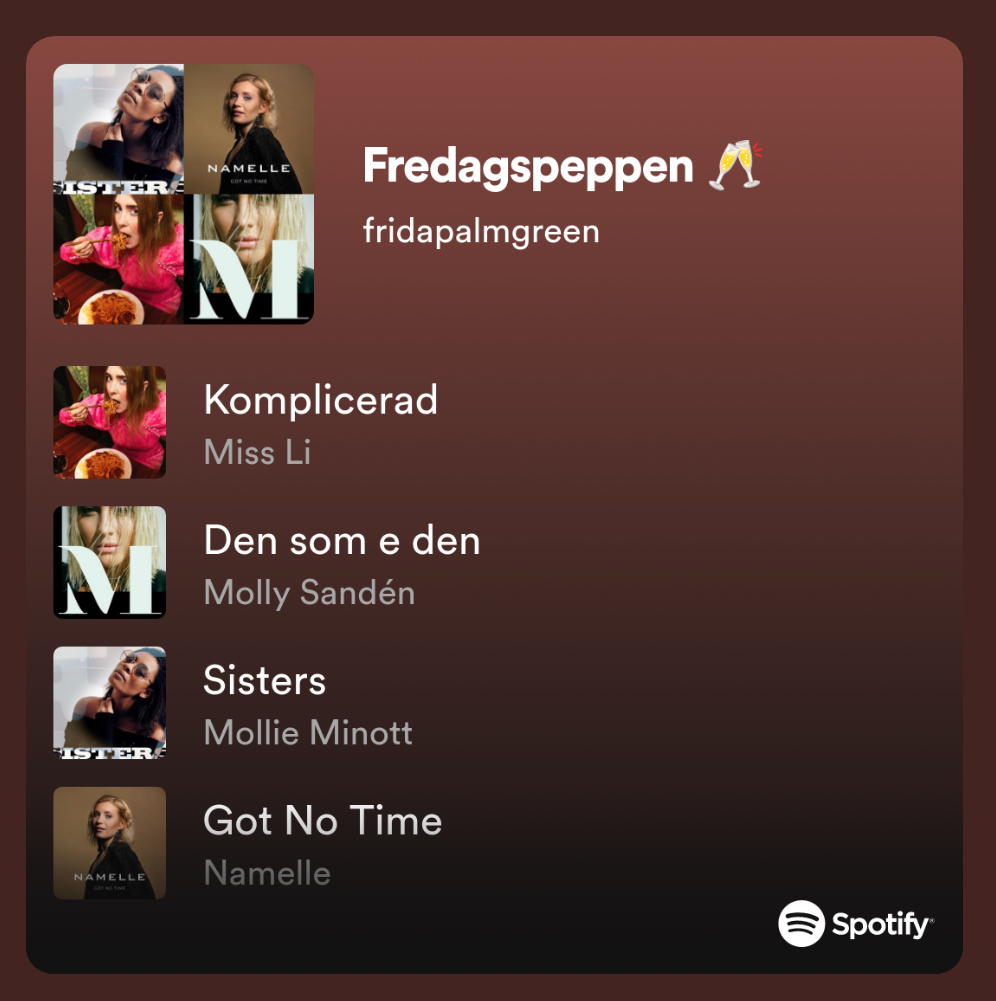
Task: Play the track Den som e den
Action: coord(341,541)
